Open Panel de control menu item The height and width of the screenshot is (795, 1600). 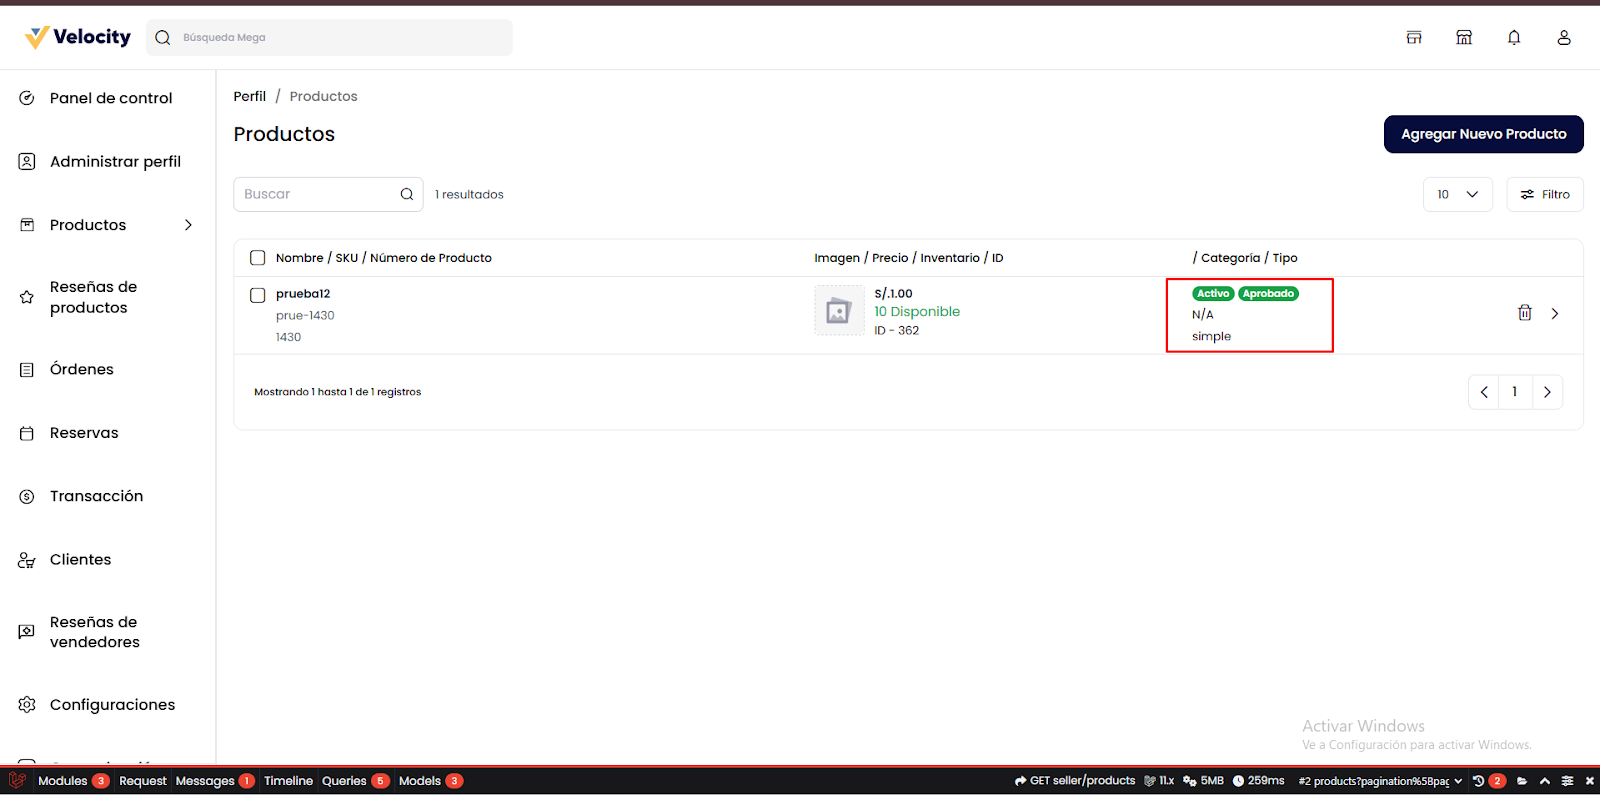[x=110, y=98]
